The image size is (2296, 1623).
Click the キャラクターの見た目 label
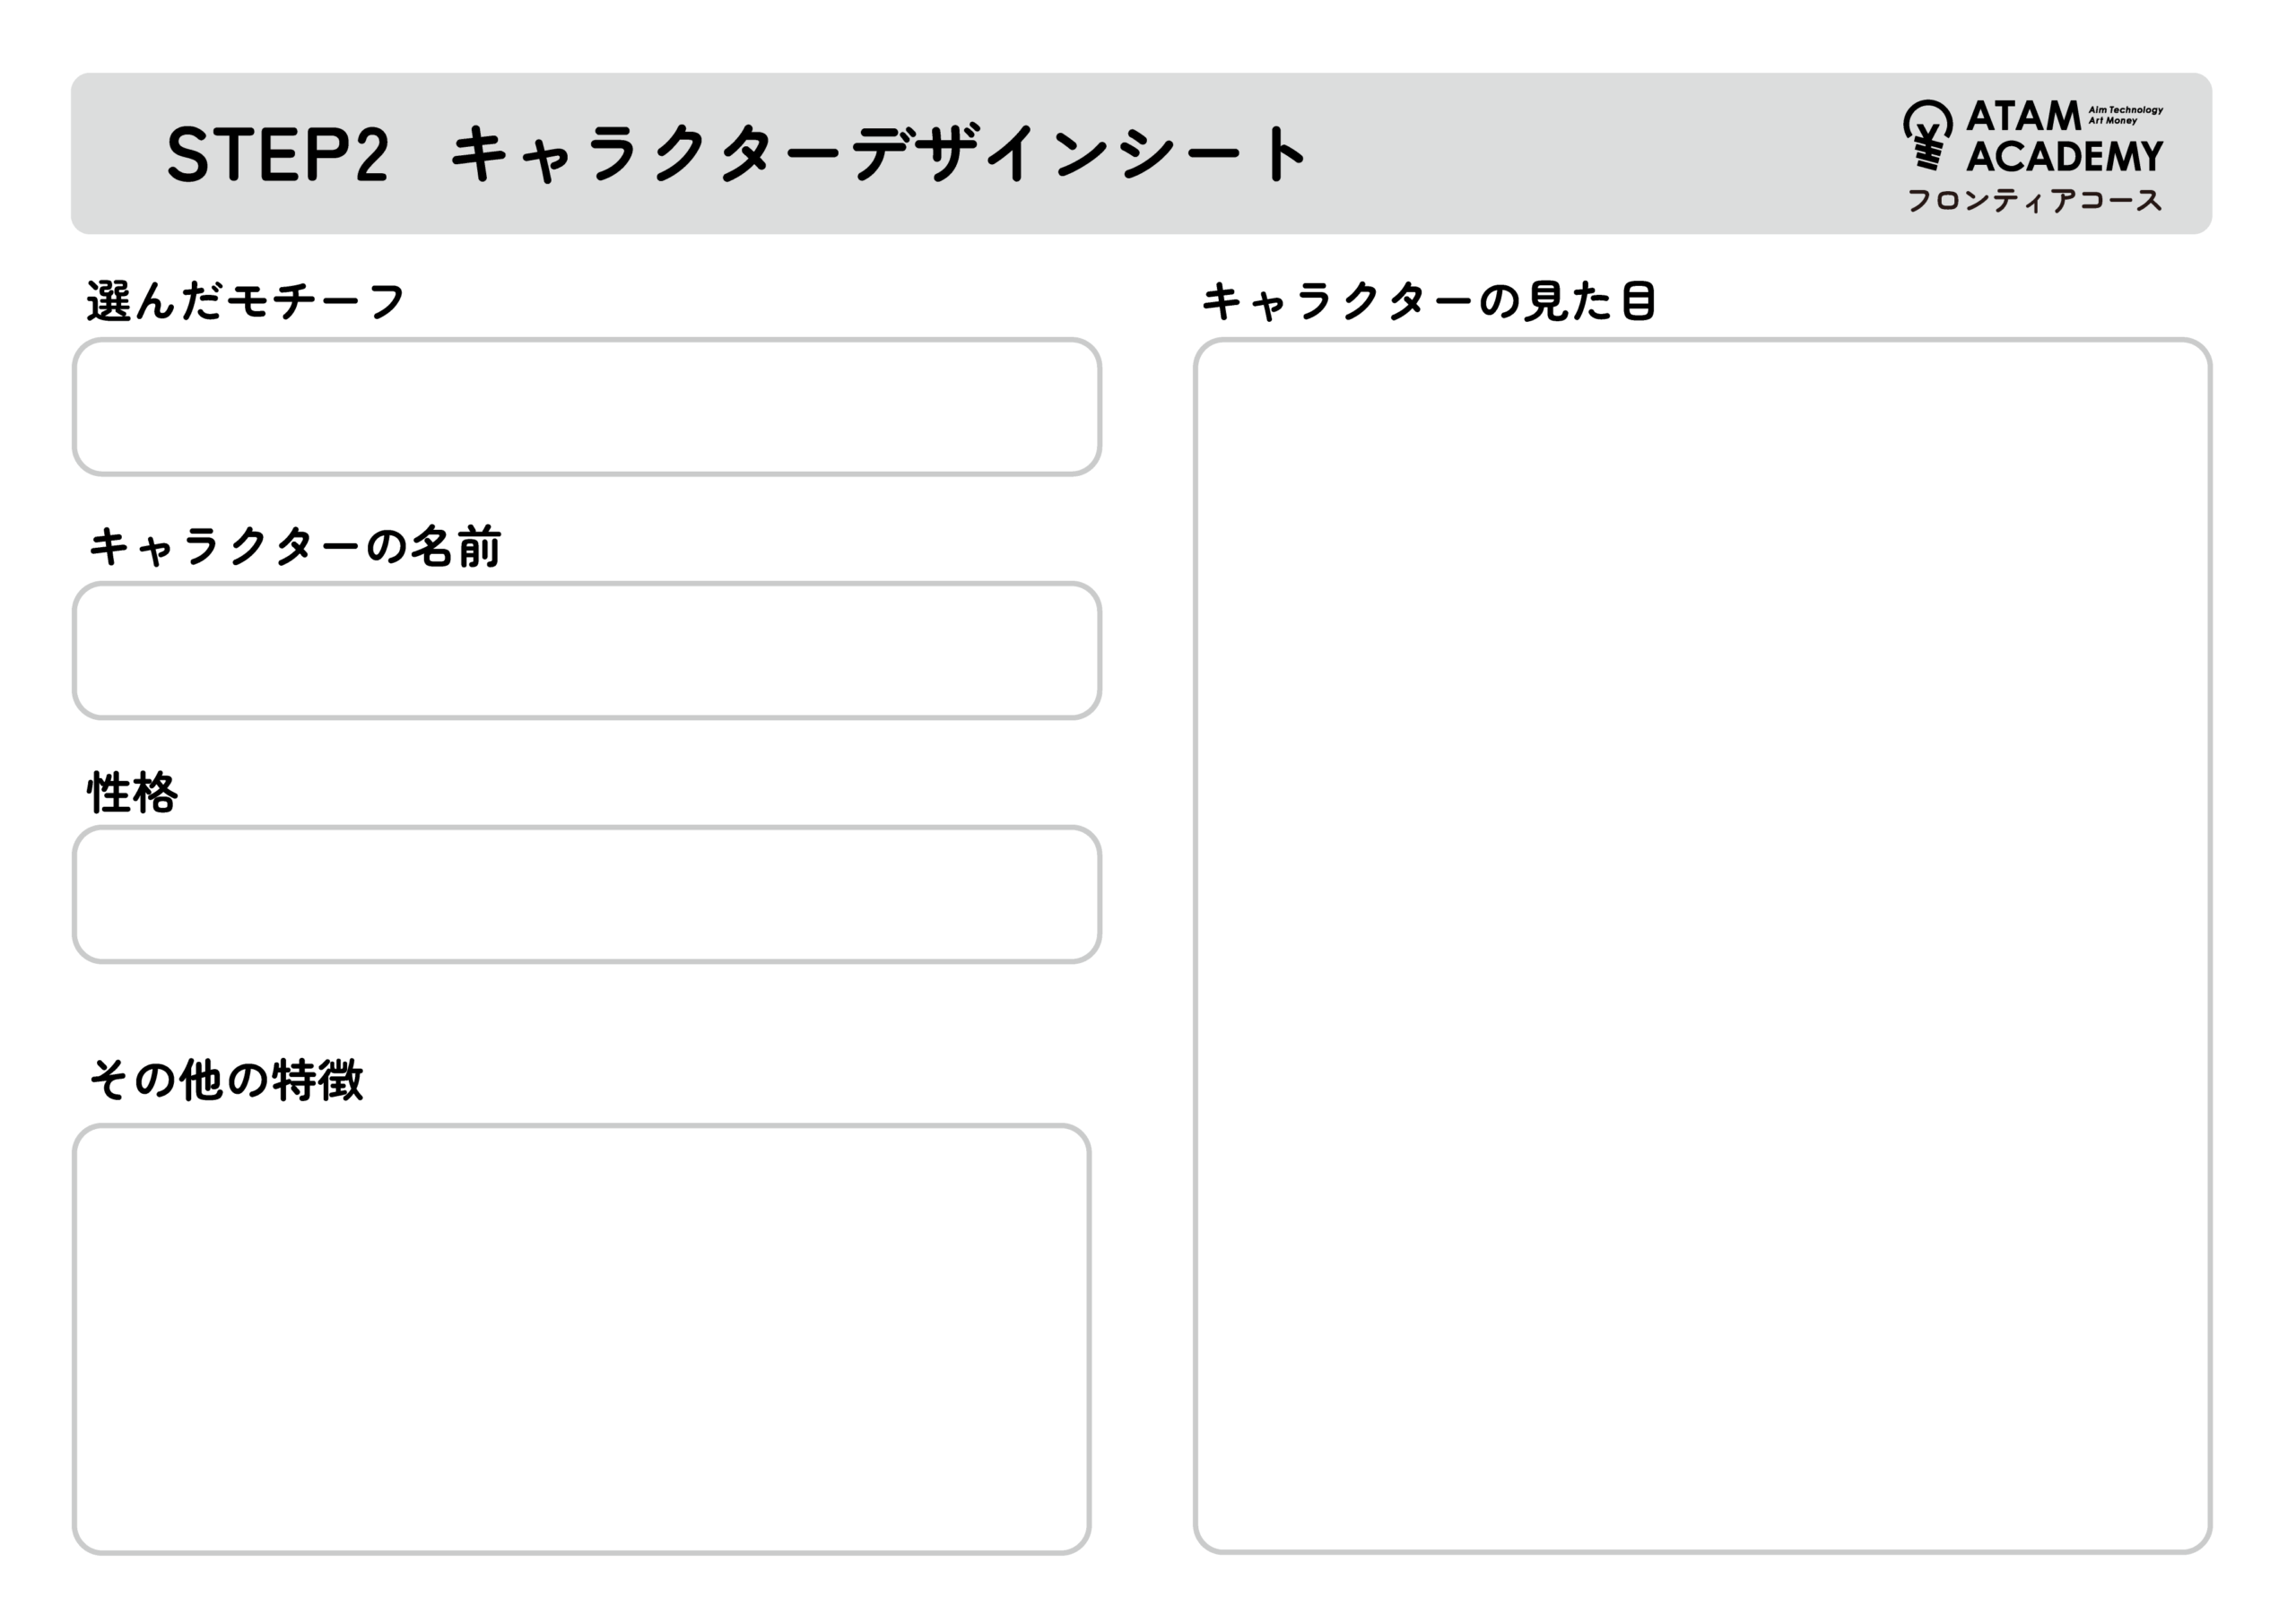point(1428,301)
